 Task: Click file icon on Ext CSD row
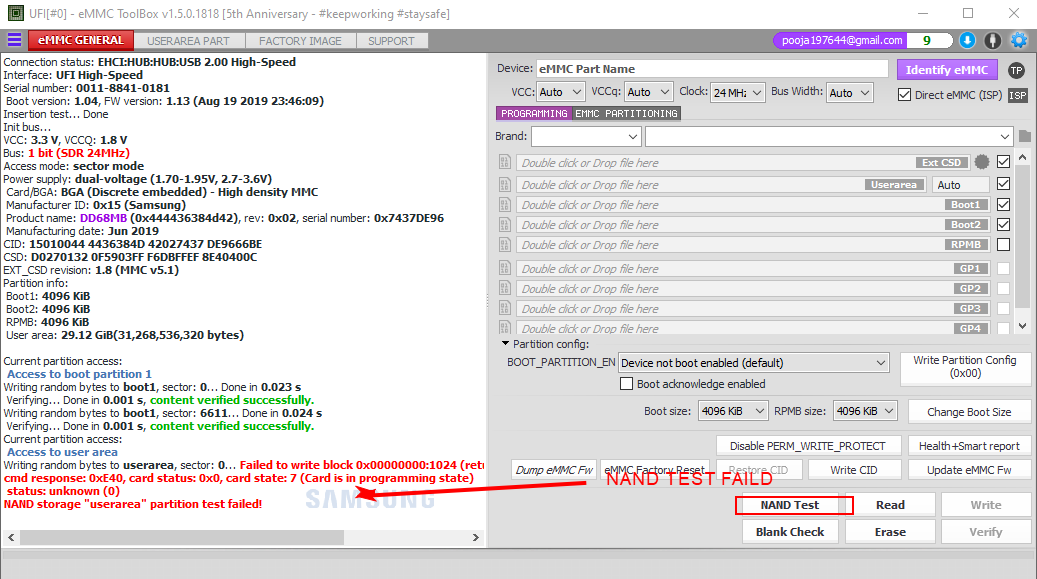point(505,162)
